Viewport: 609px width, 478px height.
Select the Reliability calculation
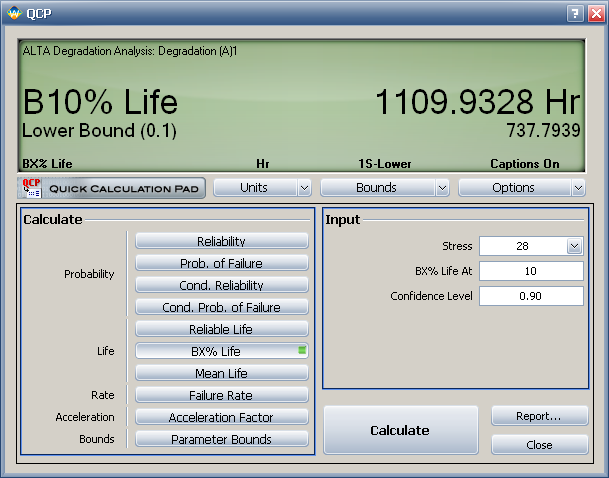pos(221,241)
